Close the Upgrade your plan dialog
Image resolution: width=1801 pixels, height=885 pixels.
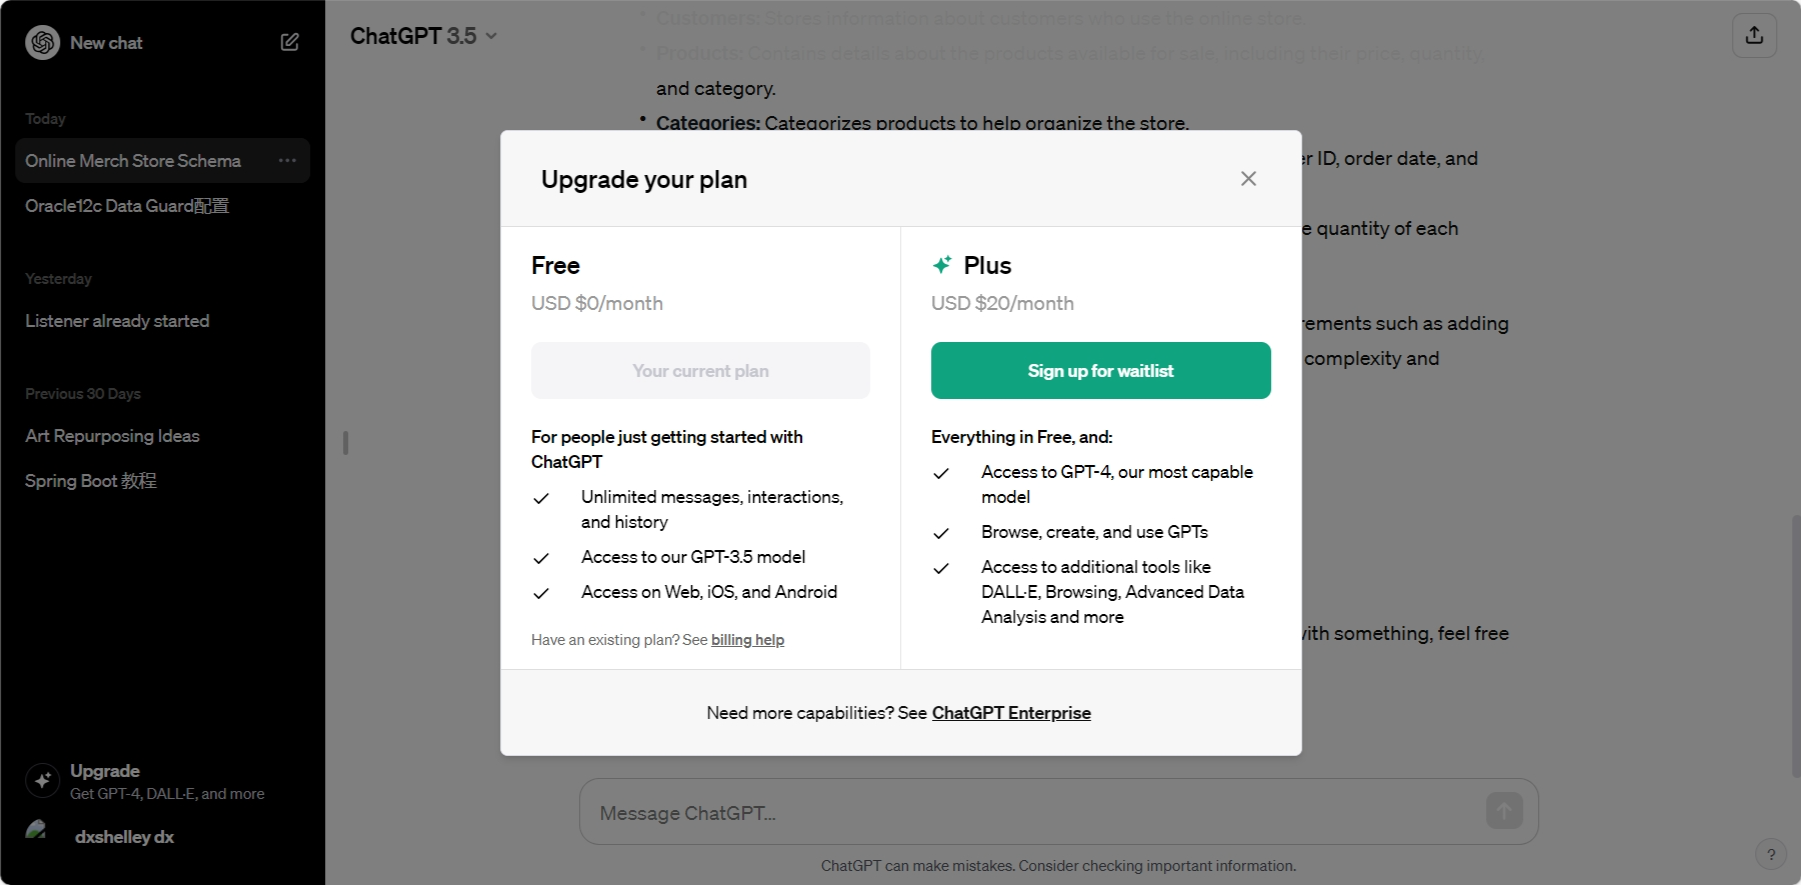click(x=1248, y=178)
